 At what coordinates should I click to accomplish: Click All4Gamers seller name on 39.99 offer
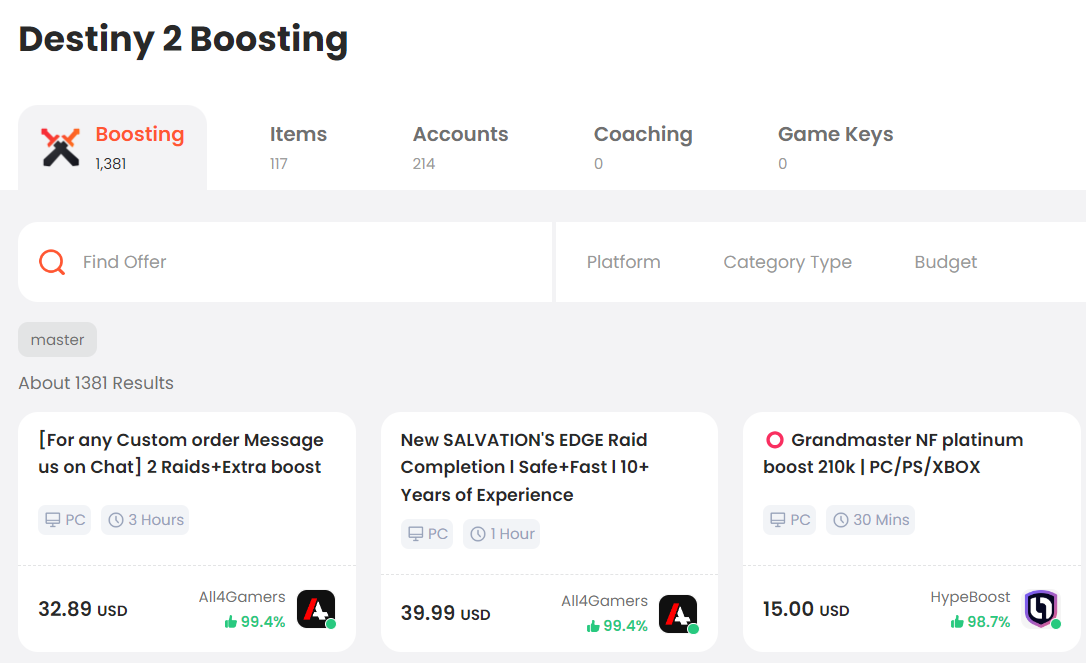coord(604,601)
